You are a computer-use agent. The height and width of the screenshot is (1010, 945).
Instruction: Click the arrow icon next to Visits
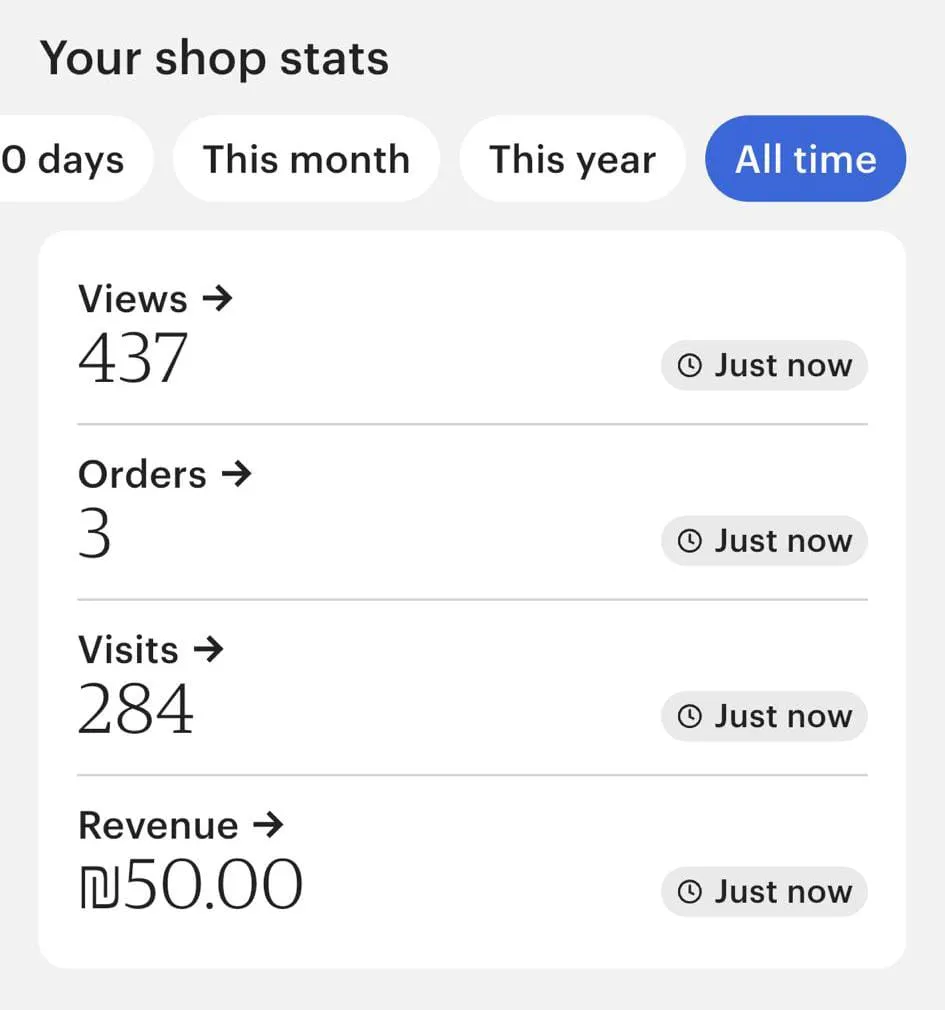pos(207,650)
